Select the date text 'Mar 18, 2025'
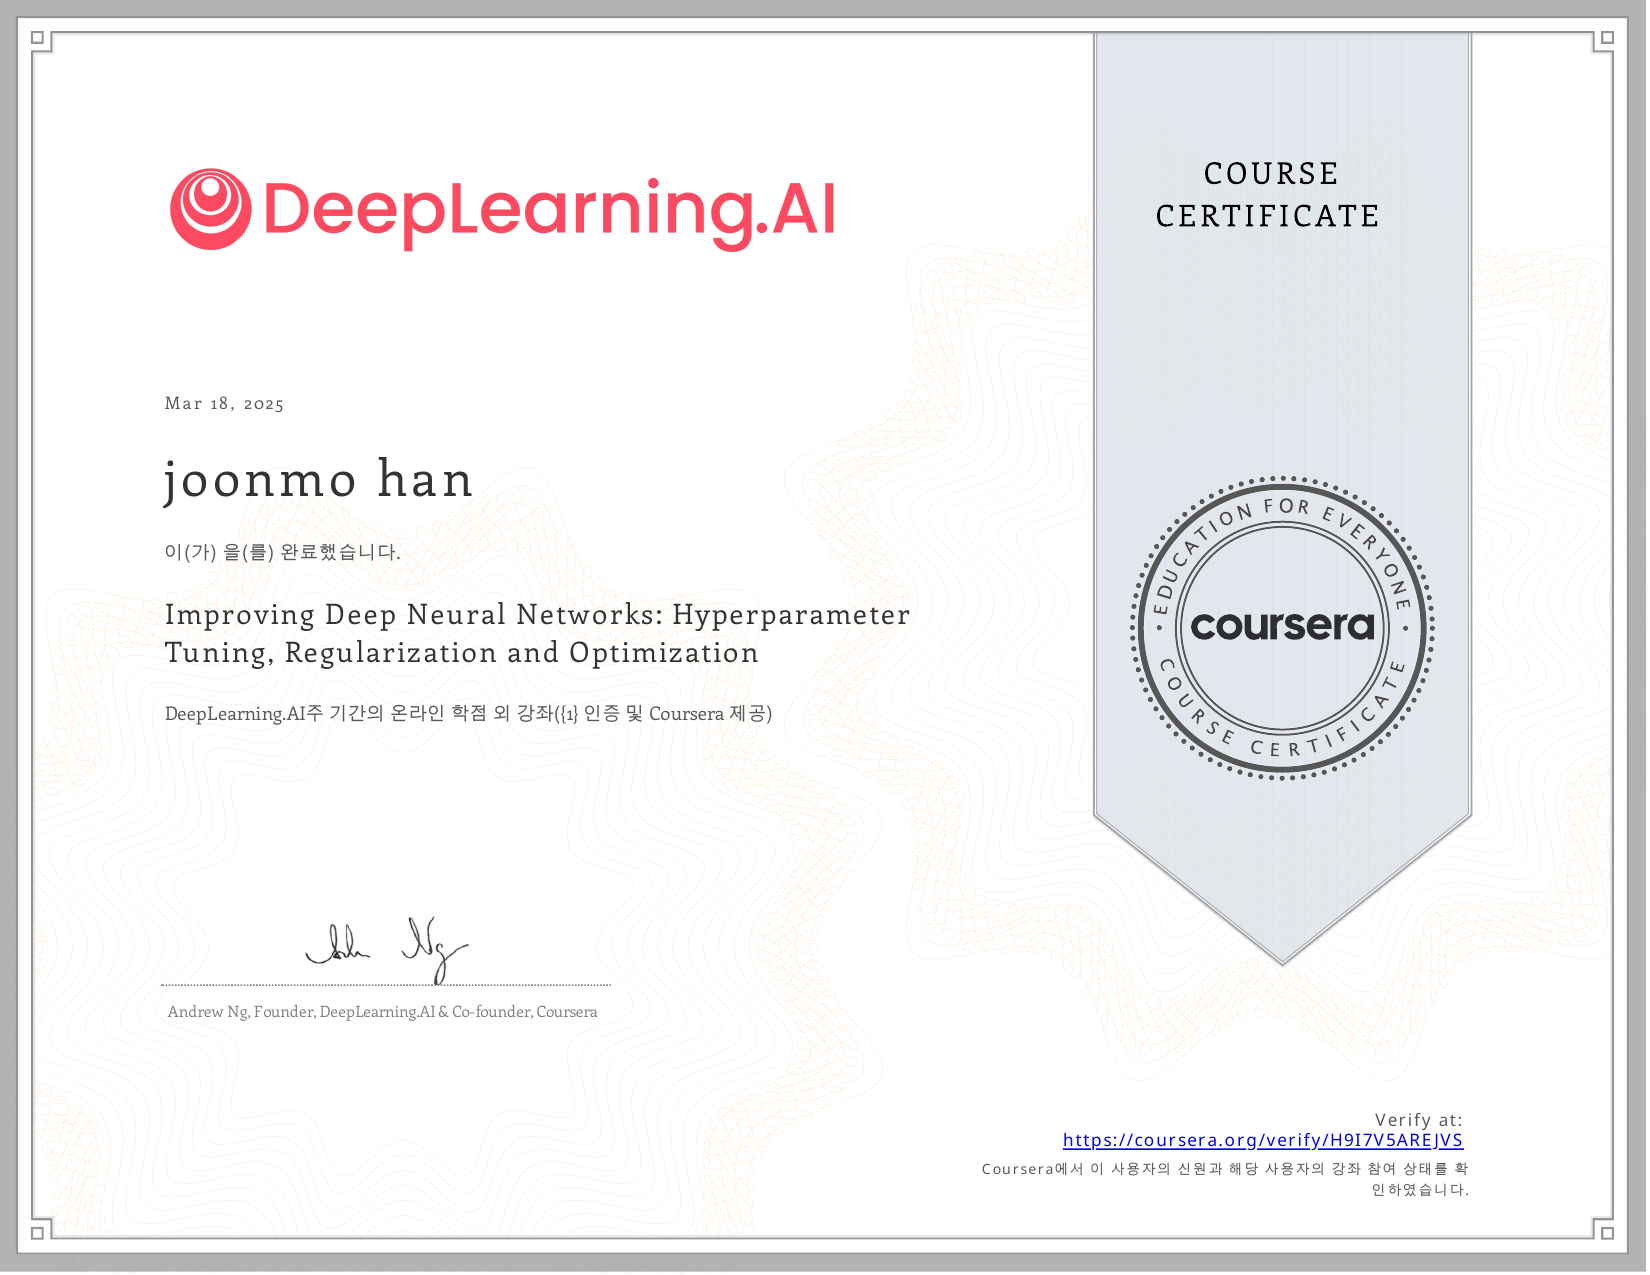The width and height of the screenshot is (1650, 1275). 224,403
